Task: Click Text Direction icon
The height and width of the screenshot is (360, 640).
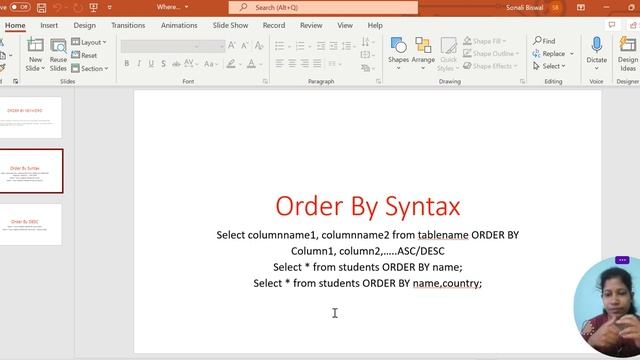Action: click(367, 42)
